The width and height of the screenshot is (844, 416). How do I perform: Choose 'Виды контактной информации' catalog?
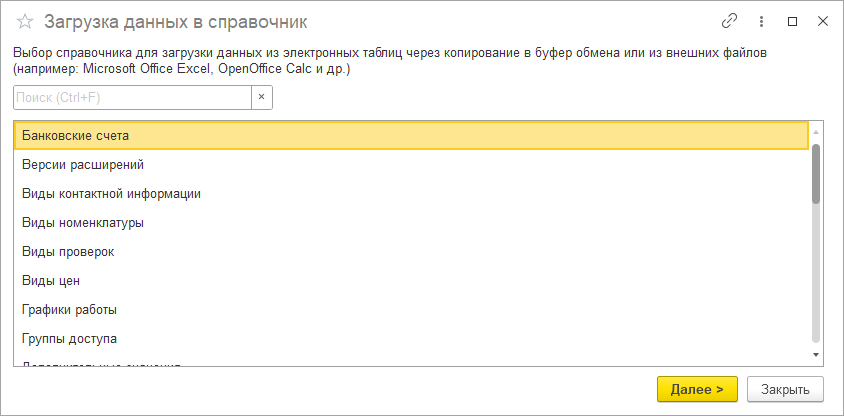coord(111,193)
